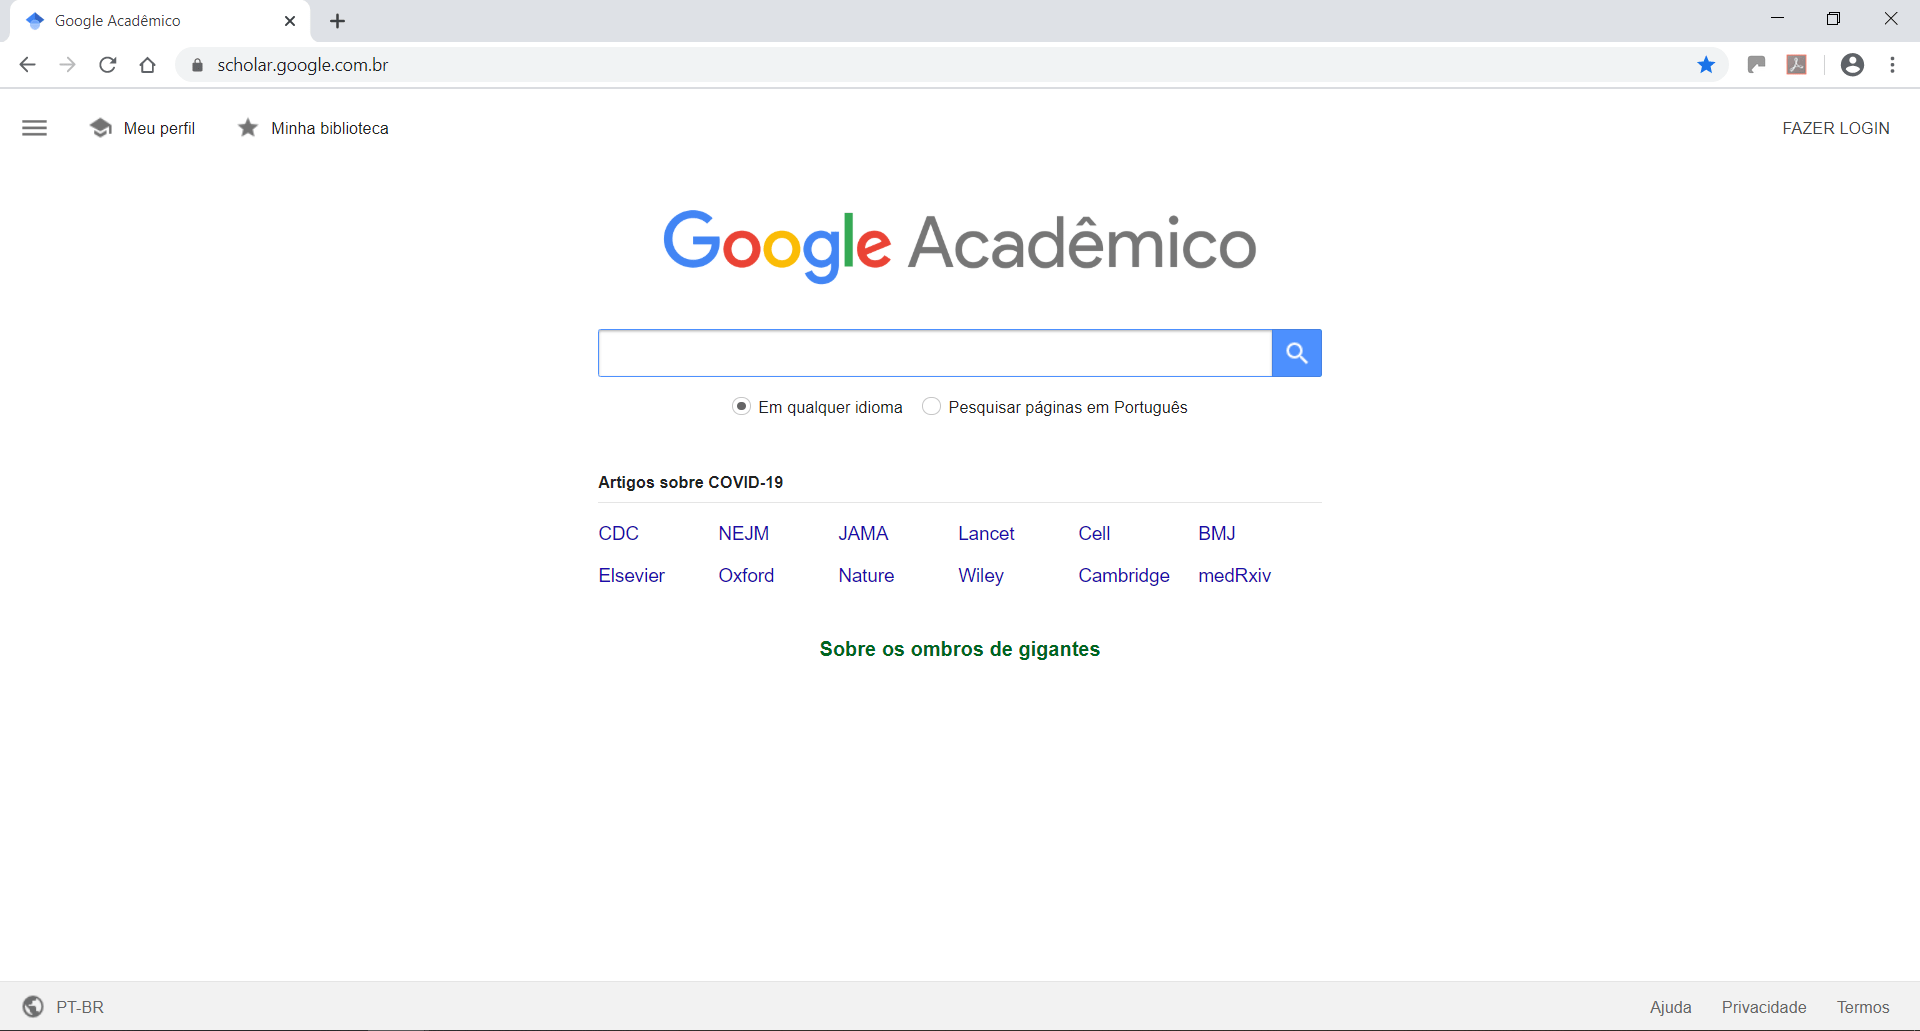This screenshot has width=1920, height=1031.
Task: Open the Chrome customization menu
Action: click(x=1892, y=64)
